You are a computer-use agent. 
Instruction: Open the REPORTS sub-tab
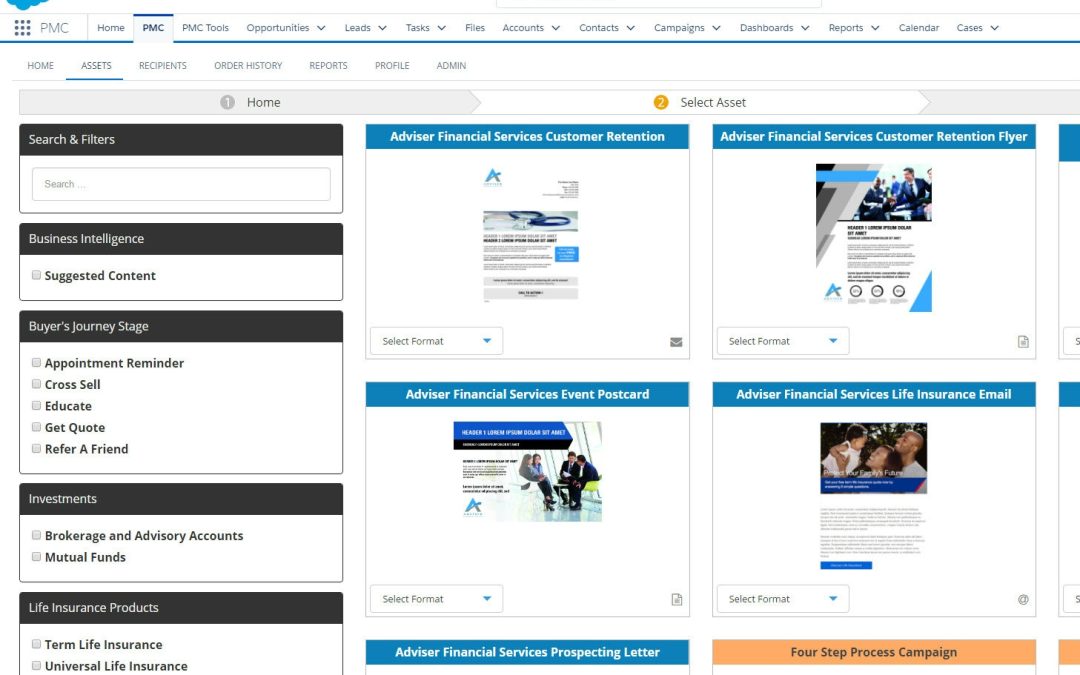tap(328, 65)
